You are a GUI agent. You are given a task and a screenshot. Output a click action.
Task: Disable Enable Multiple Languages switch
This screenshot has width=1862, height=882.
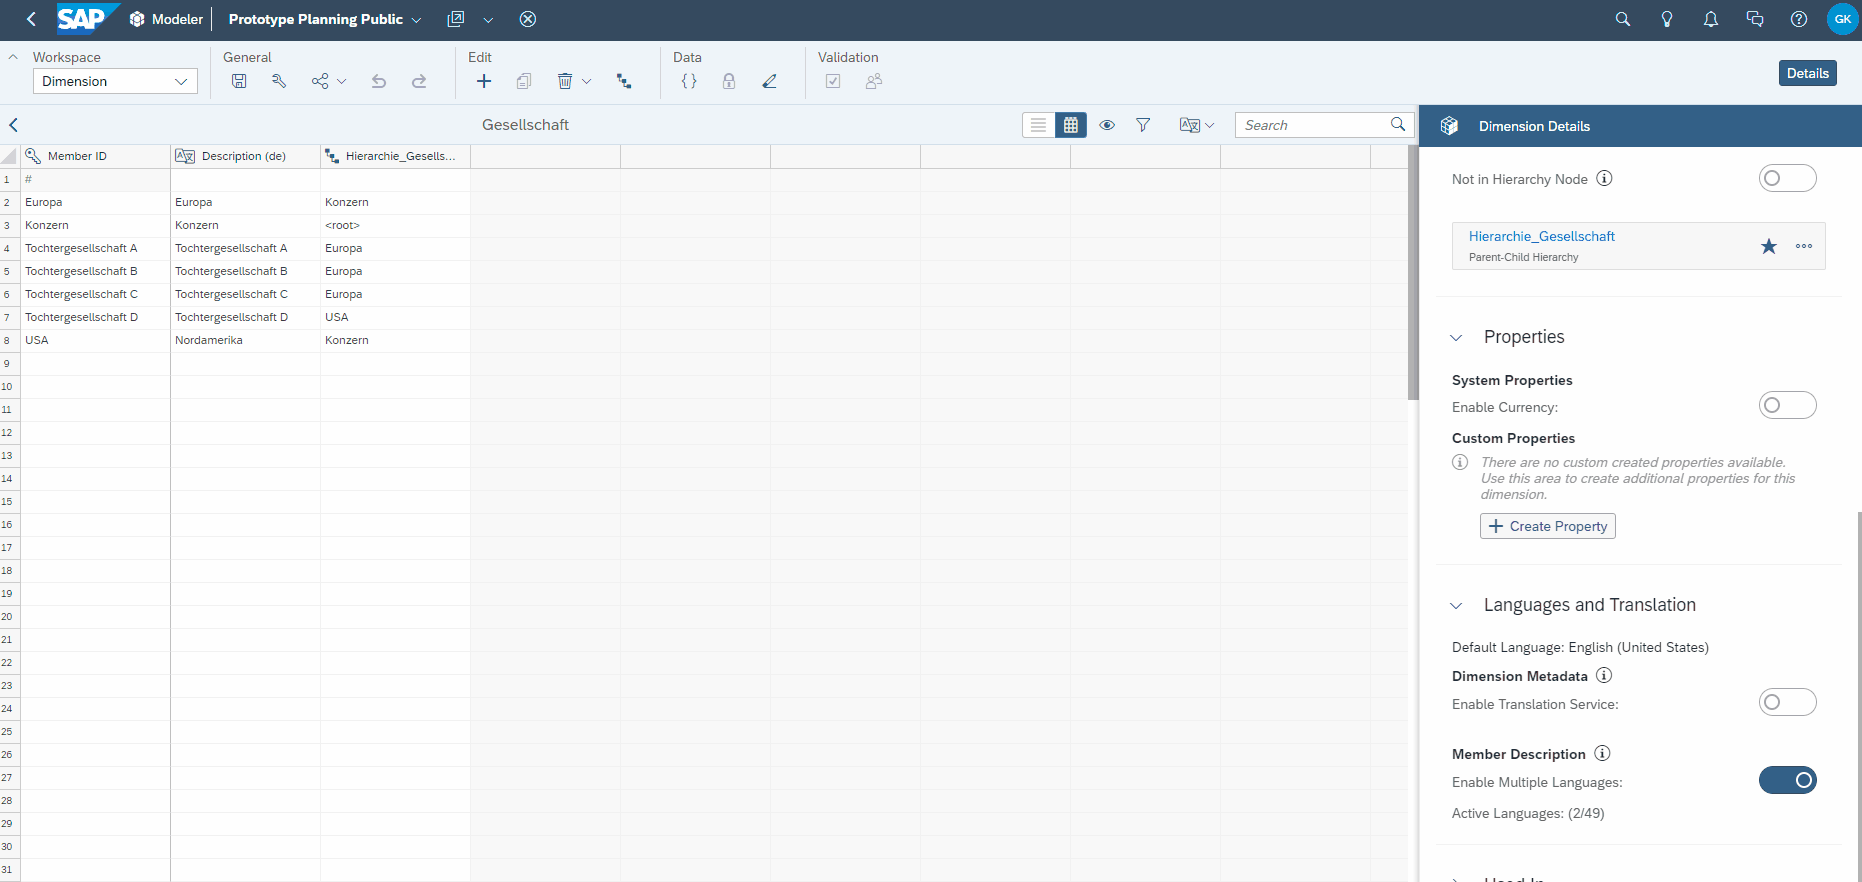point(1787,780)
